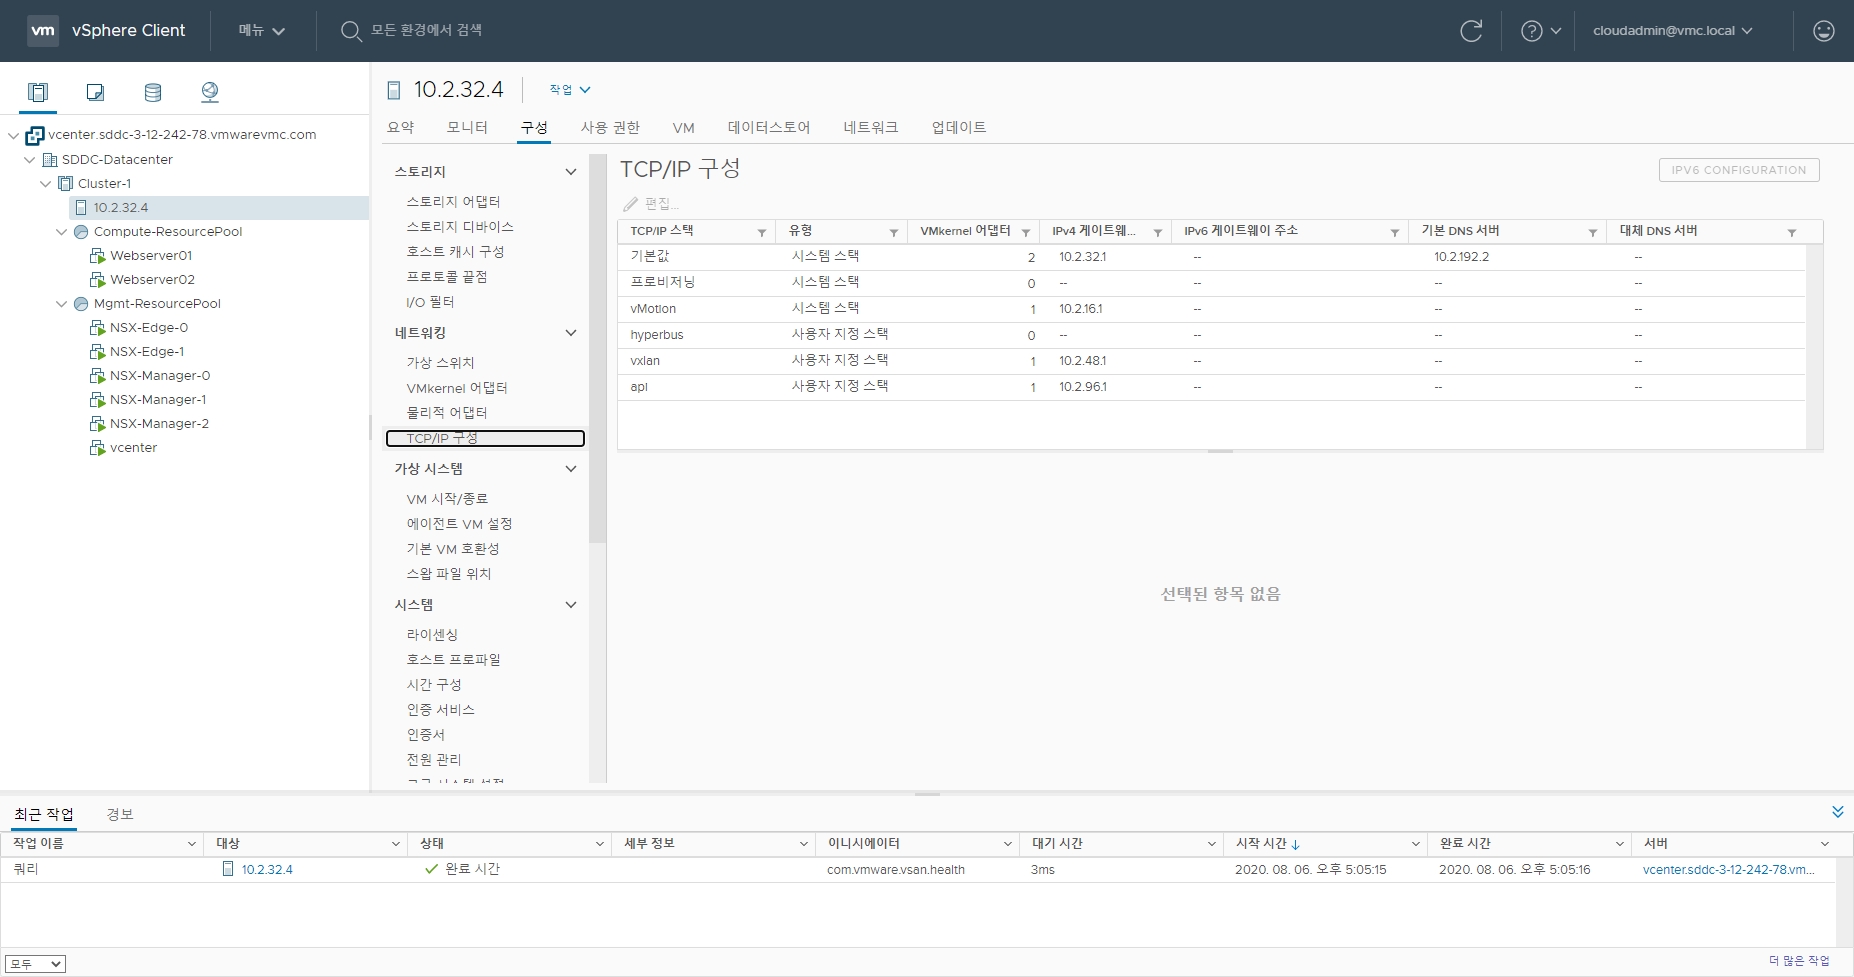Open Networking inventory view icon
1854x977 pixels.
[210, 92]
